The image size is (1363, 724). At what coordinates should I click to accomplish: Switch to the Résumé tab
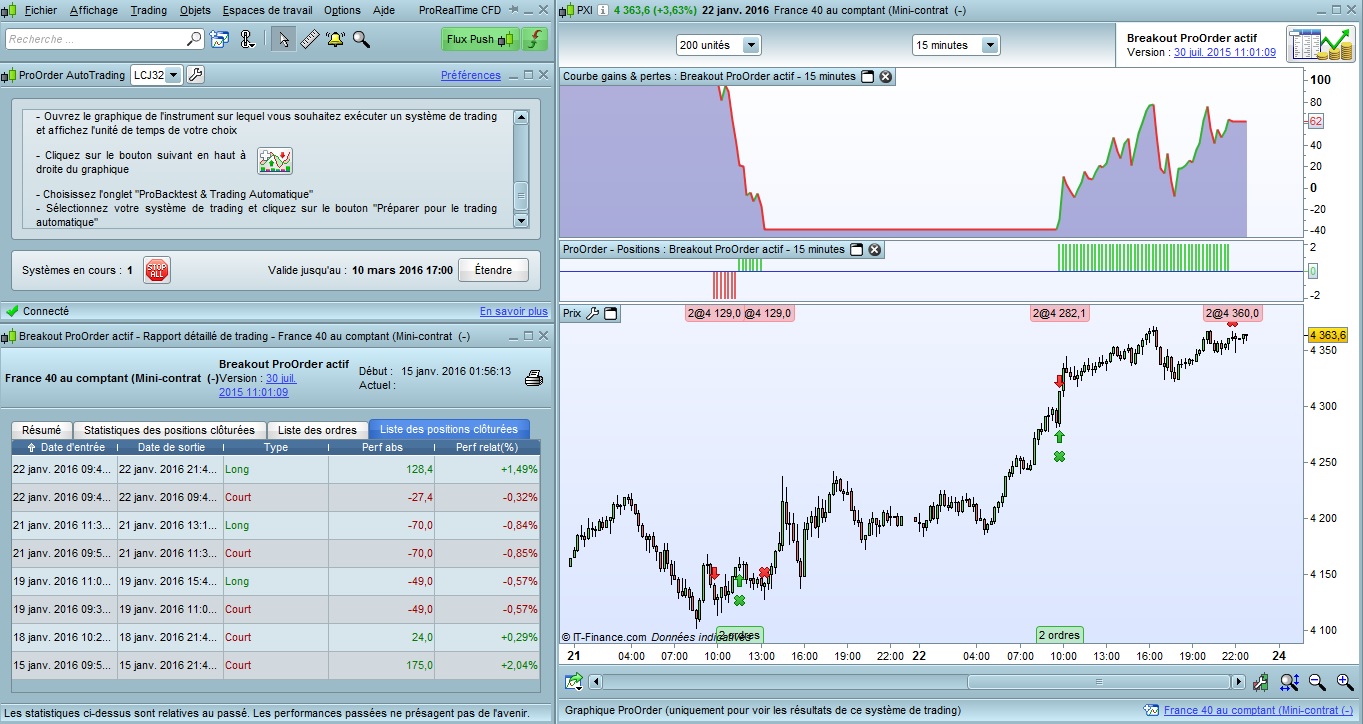pos(41,430)
